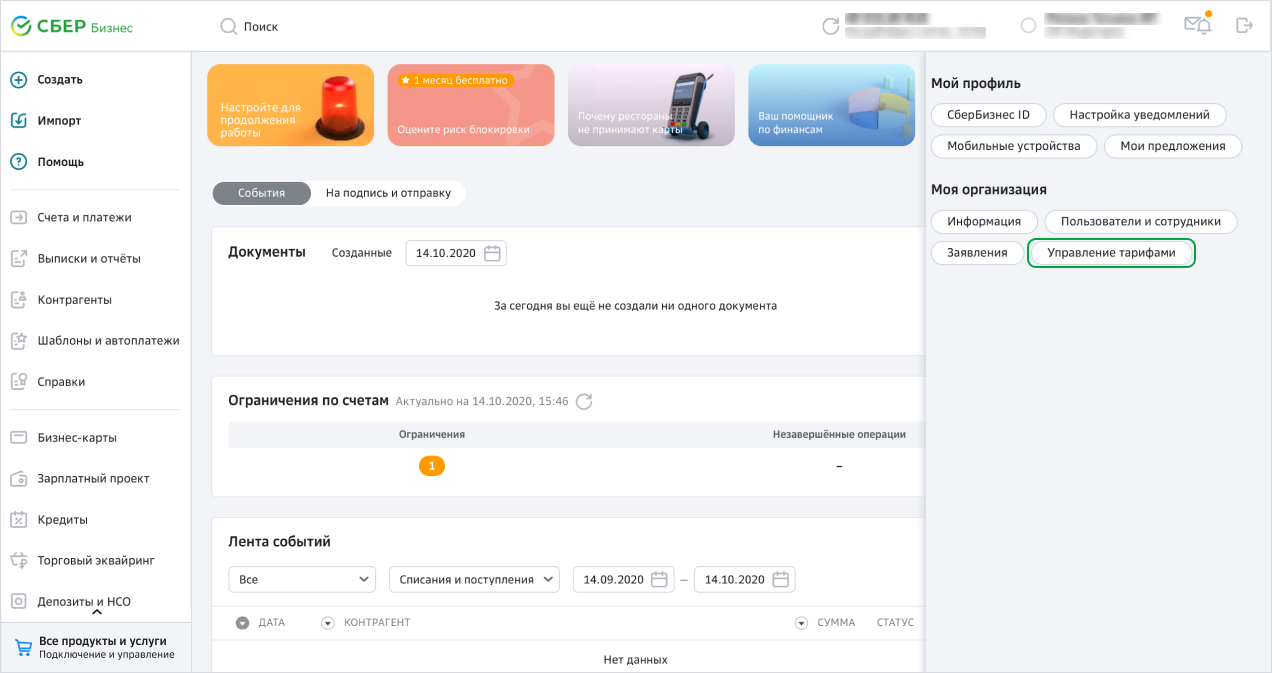The height and width of the screenshot is (673, 1272).
Task: Click the orange restrictions count badge
Action: pyautogui.click(x=432, y=466)
